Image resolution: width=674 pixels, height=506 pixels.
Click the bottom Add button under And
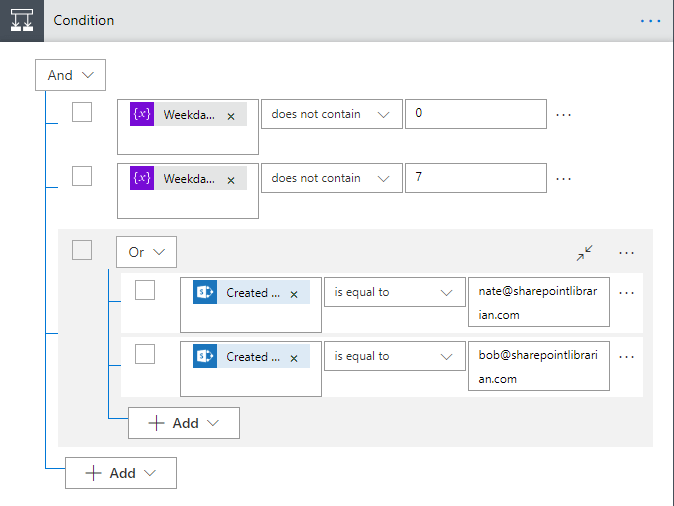pos(121,473)
